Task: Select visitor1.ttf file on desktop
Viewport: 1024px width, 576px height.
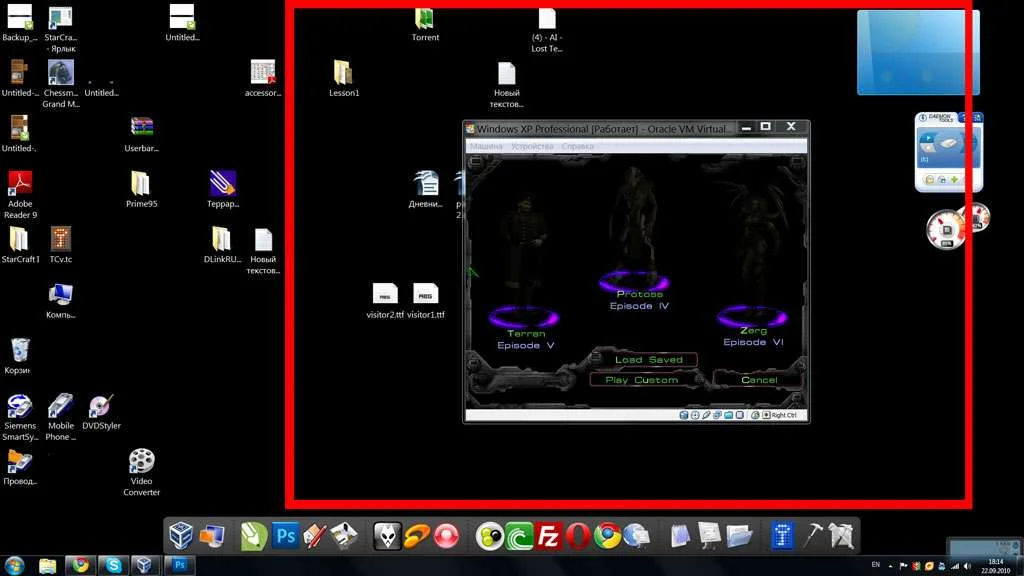Action: [426, 301]
